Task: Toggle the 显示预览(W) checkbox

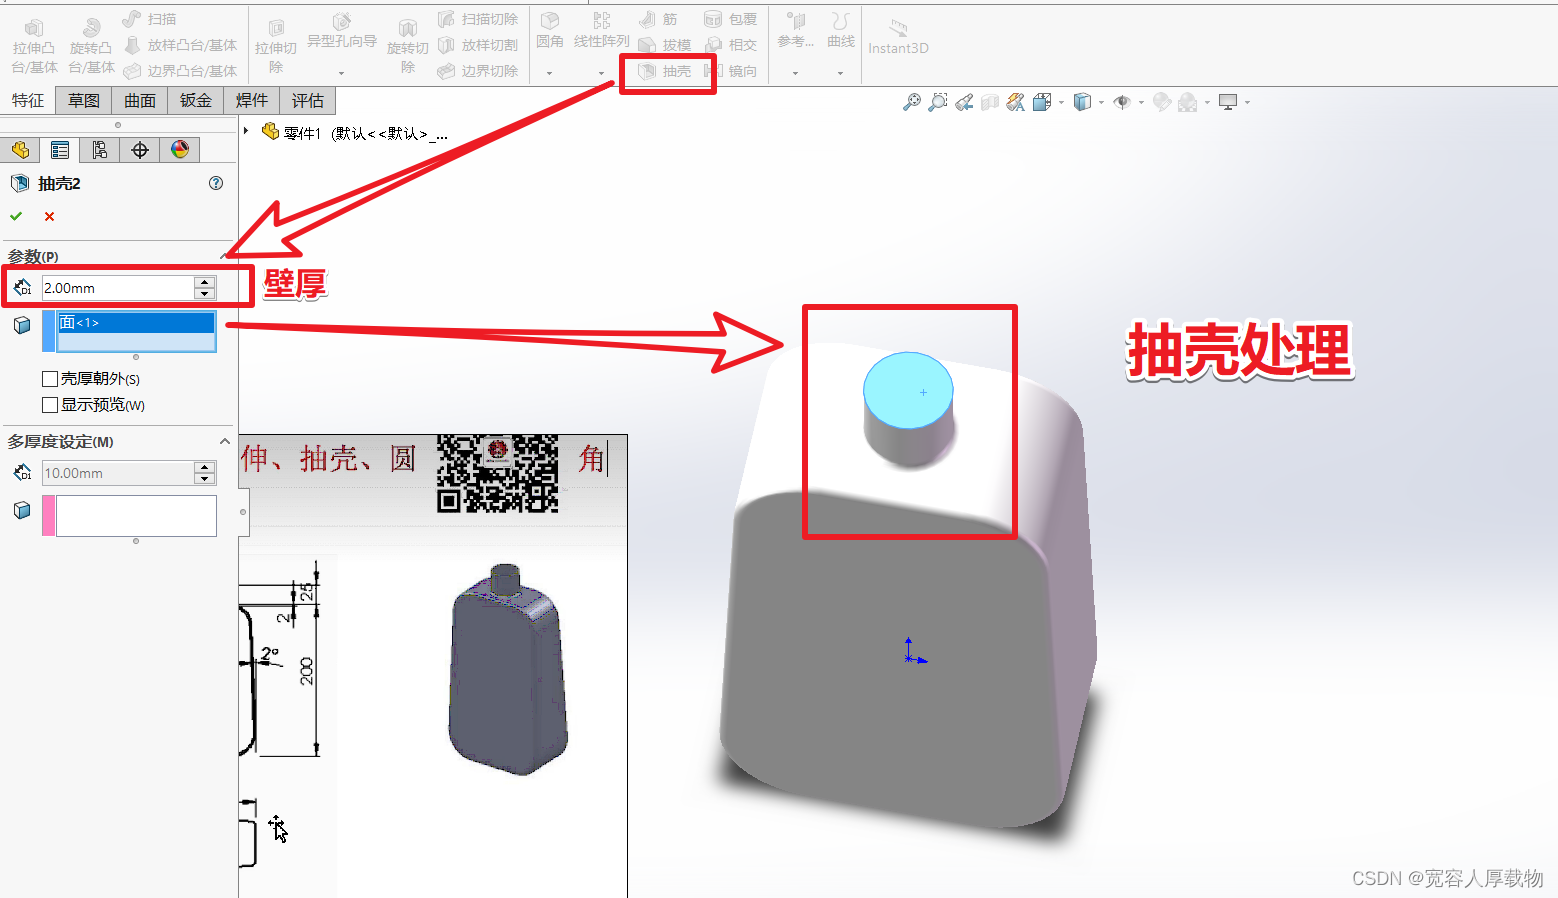Action: point(50,405)
